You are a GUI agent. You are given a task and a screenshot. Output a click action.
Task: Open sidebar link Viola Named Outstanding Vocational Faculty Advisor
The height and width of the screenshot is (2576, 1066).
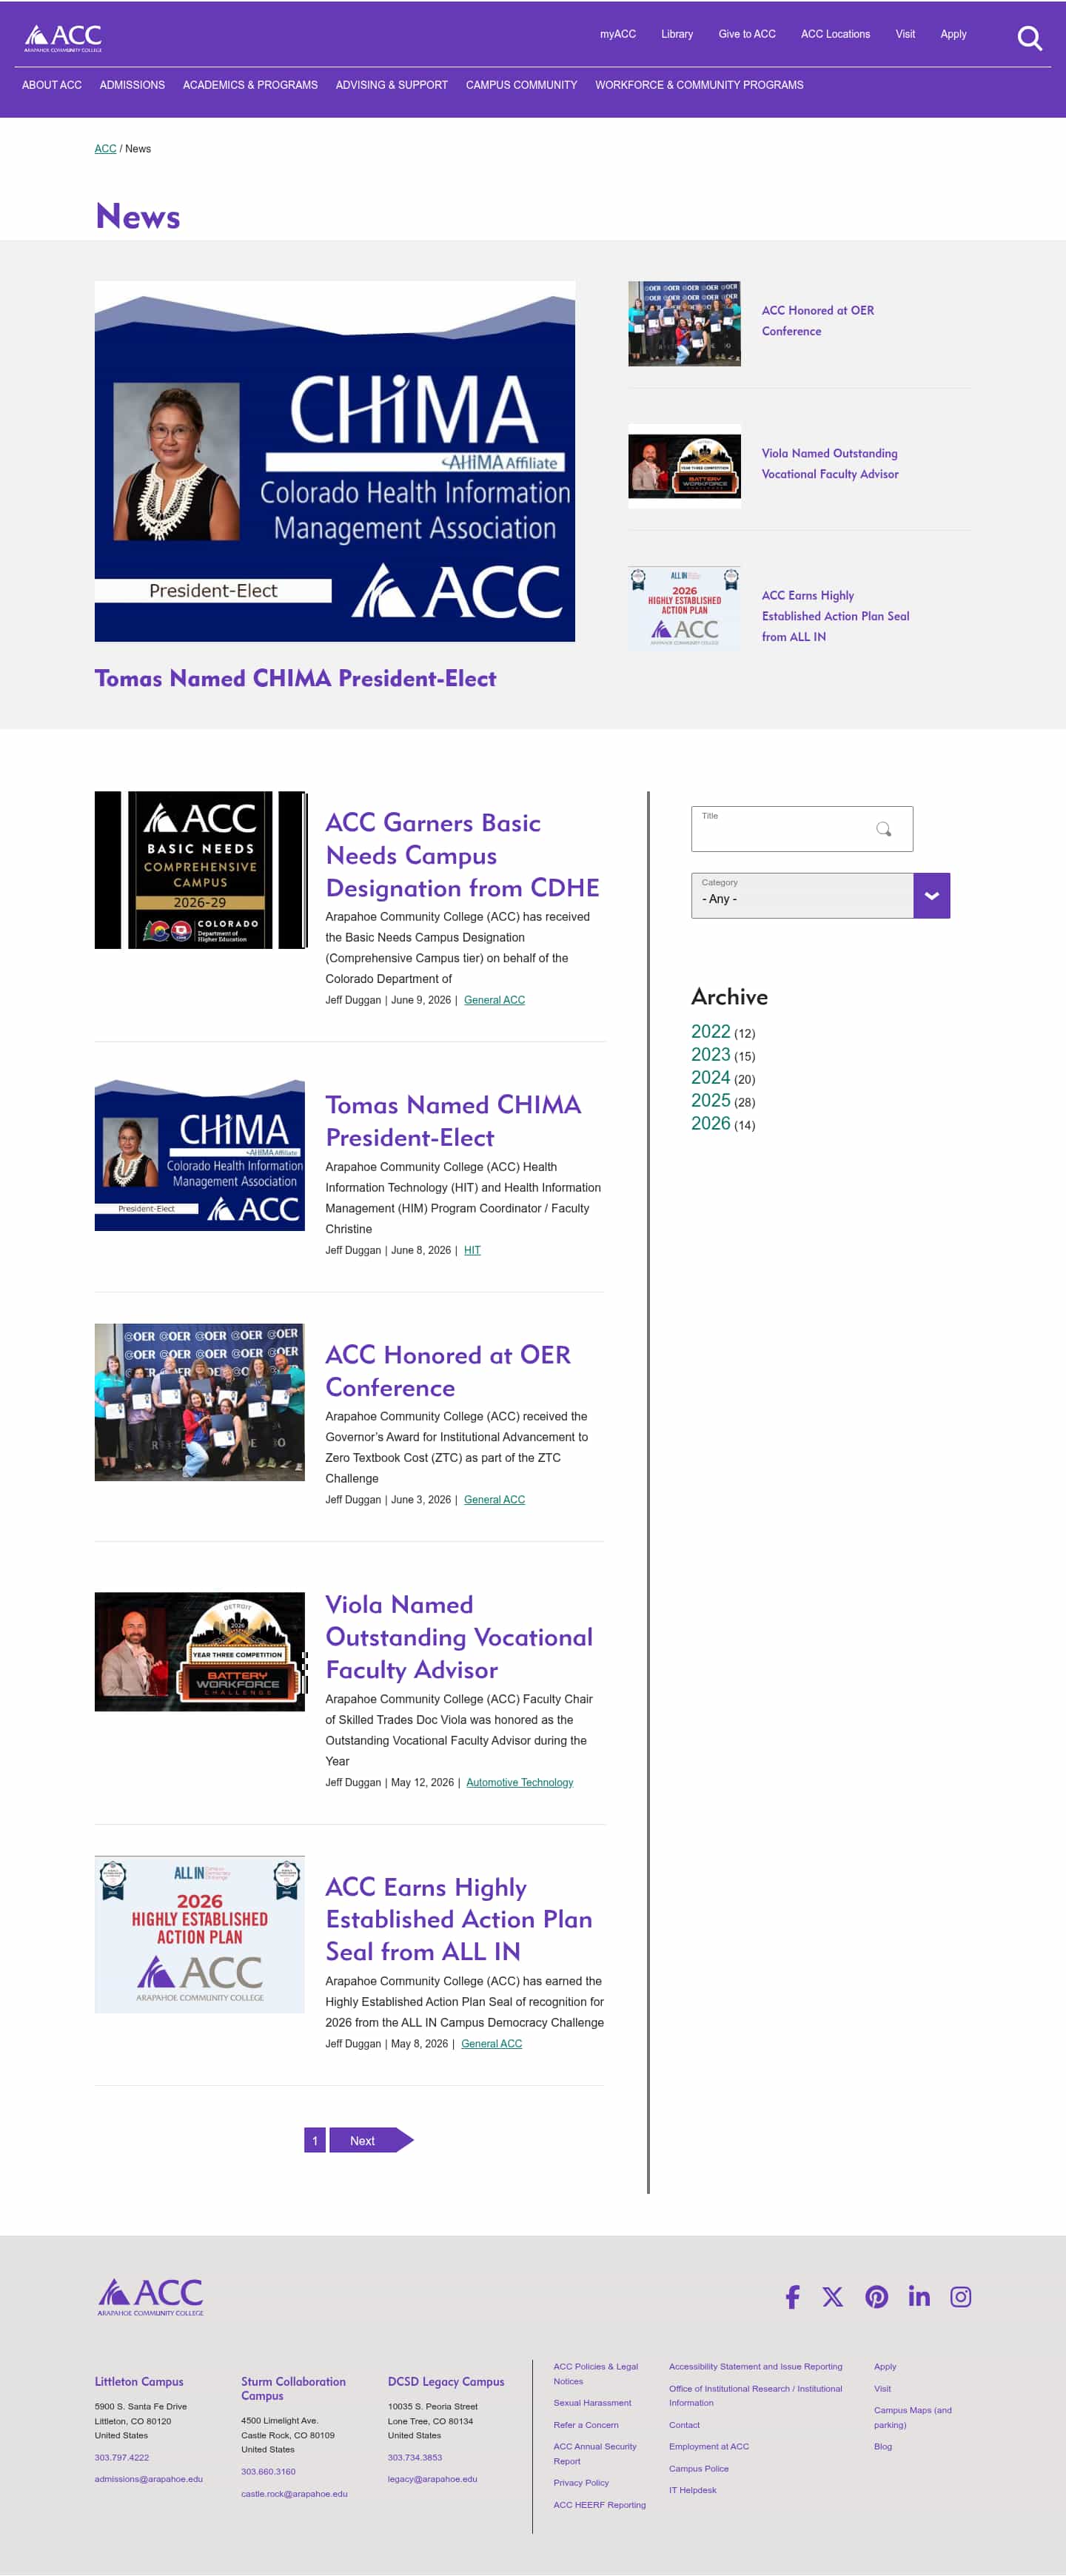(830, 464)
